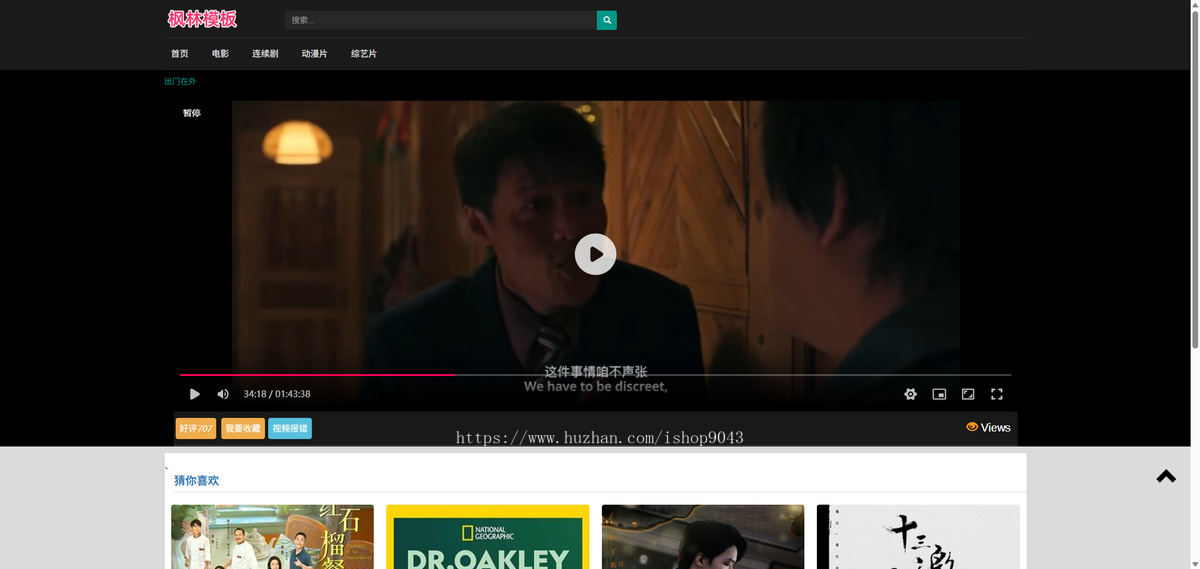
Task: Click the 暂停 label beside the video
Action: click(191, 113)
